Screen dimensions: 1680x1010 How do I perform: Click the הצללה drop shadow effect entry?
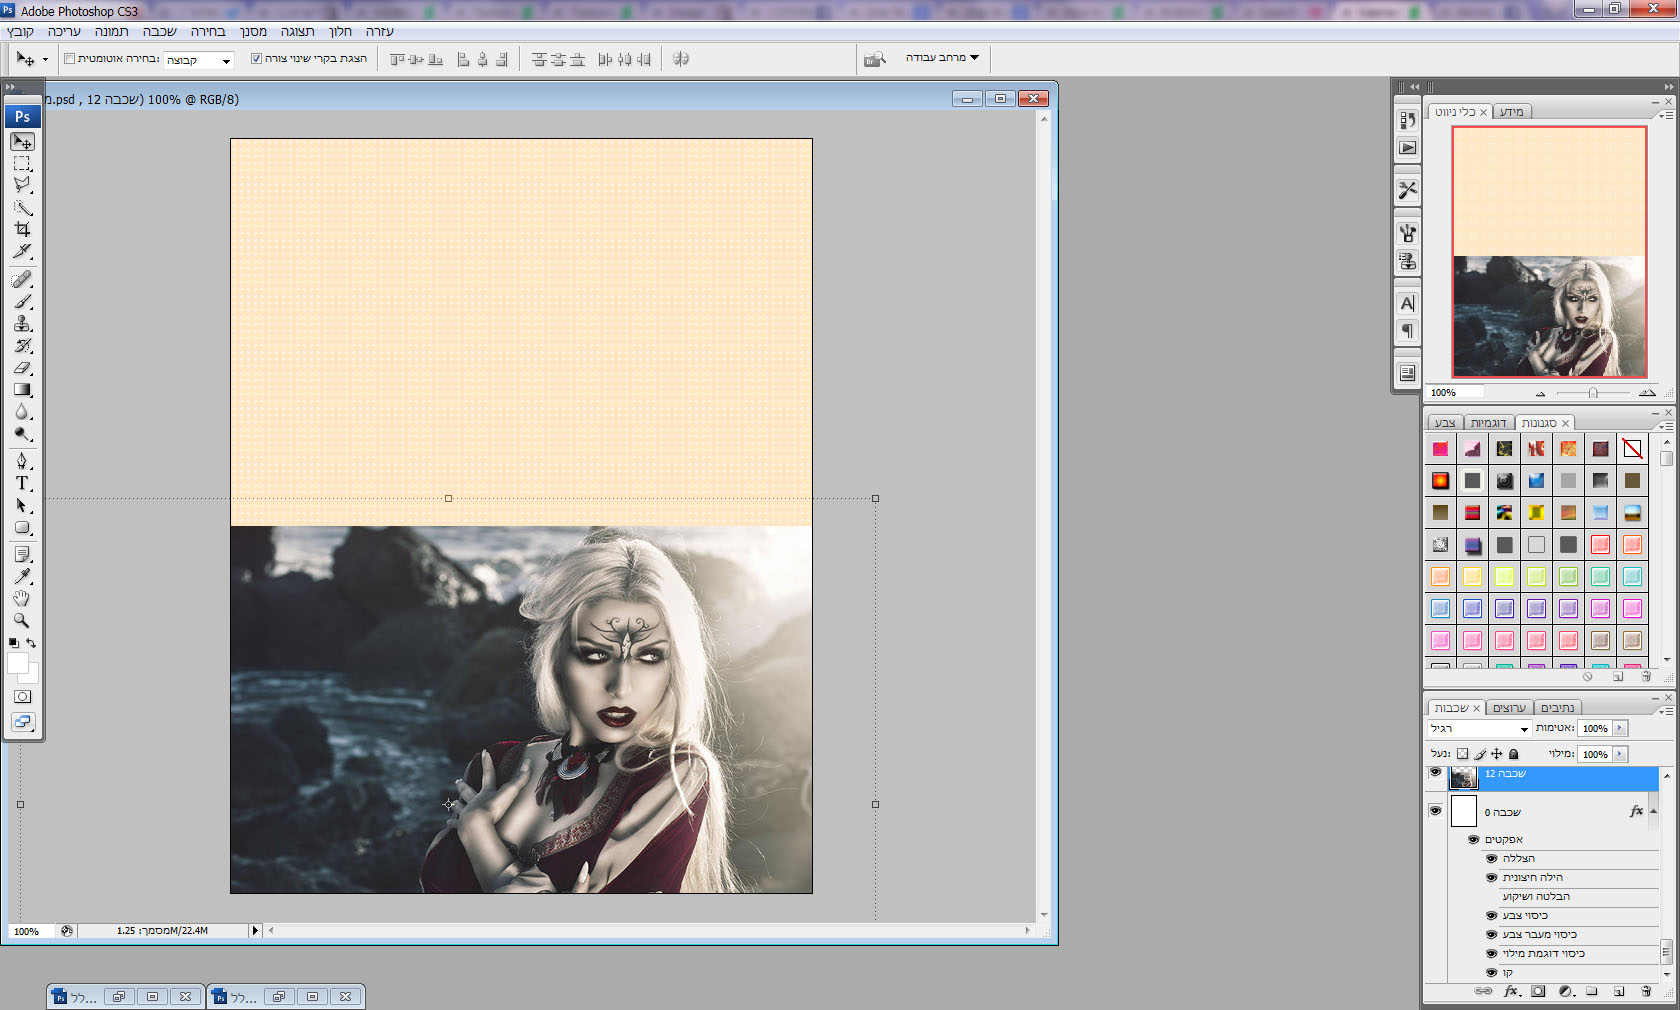[x=1518, y=859]
